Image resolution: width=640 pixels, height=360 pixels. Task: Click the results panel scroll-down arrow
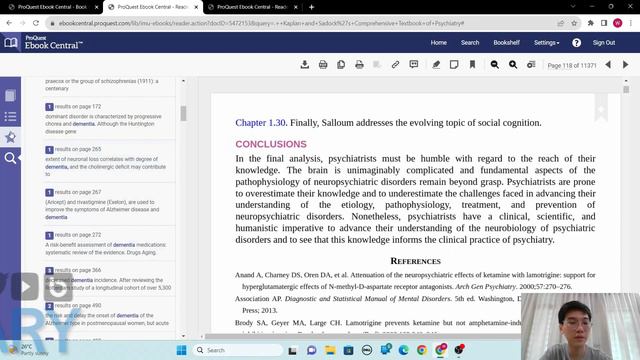pos(183,336)
